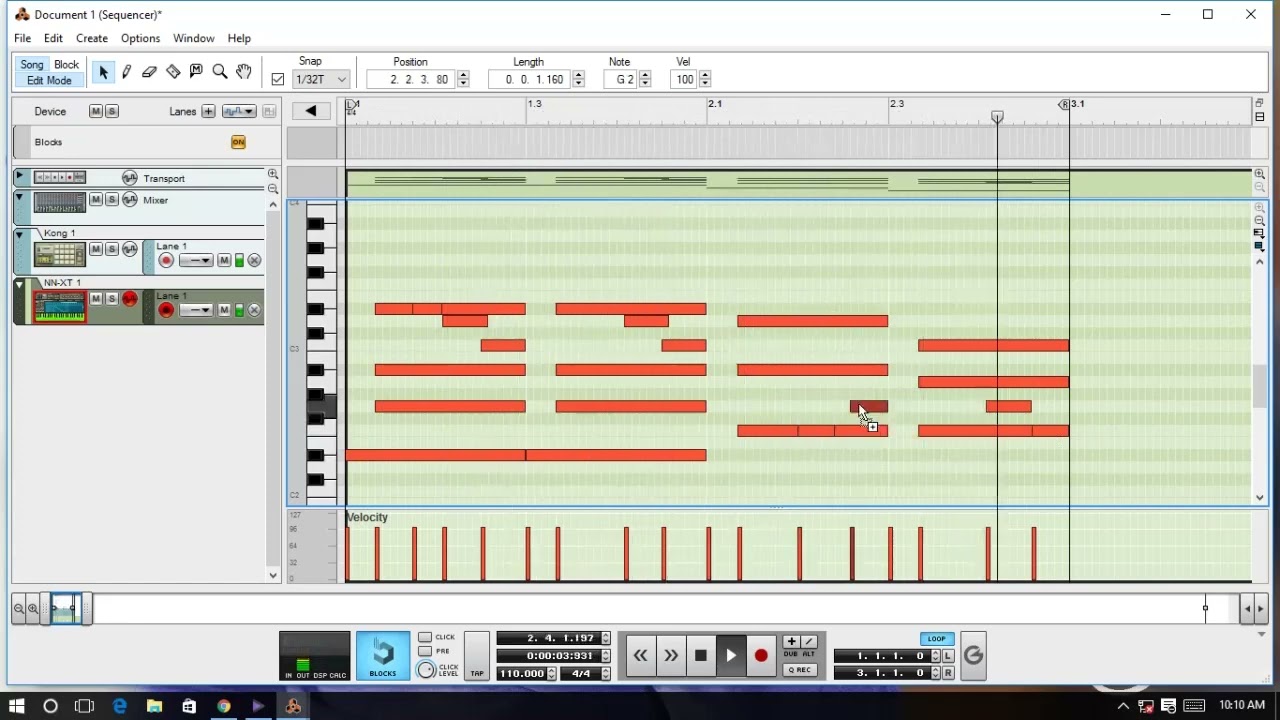The image size is (1280, 720).
Task: Click the Click Level knob
Action: [x=426, y=670]
